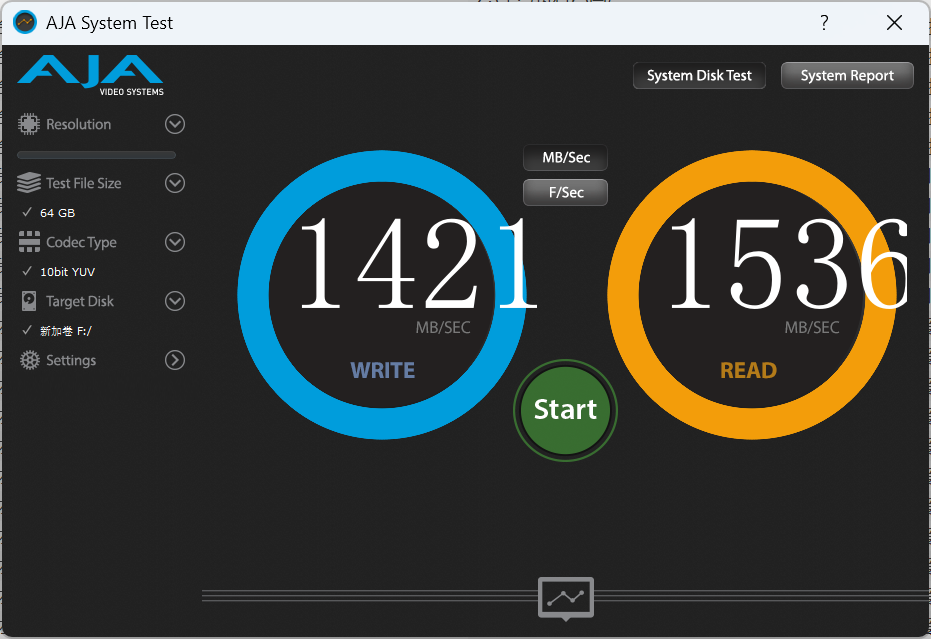Viewport: 931px width, 639px height.
Task: Expand the Codec Type dropdown chevron
Action: 175,242
